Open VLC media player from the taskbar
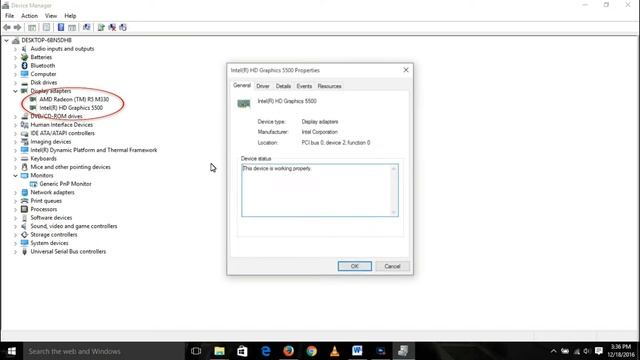The height and width of the screenshot is (360, 640). coord(335,351)
